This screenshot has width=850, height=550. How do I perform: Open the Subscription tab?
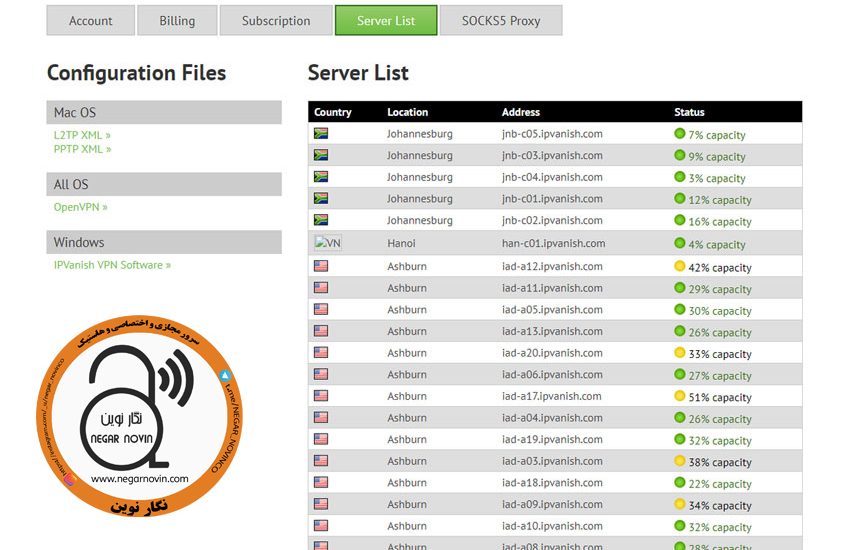(276, 21)
